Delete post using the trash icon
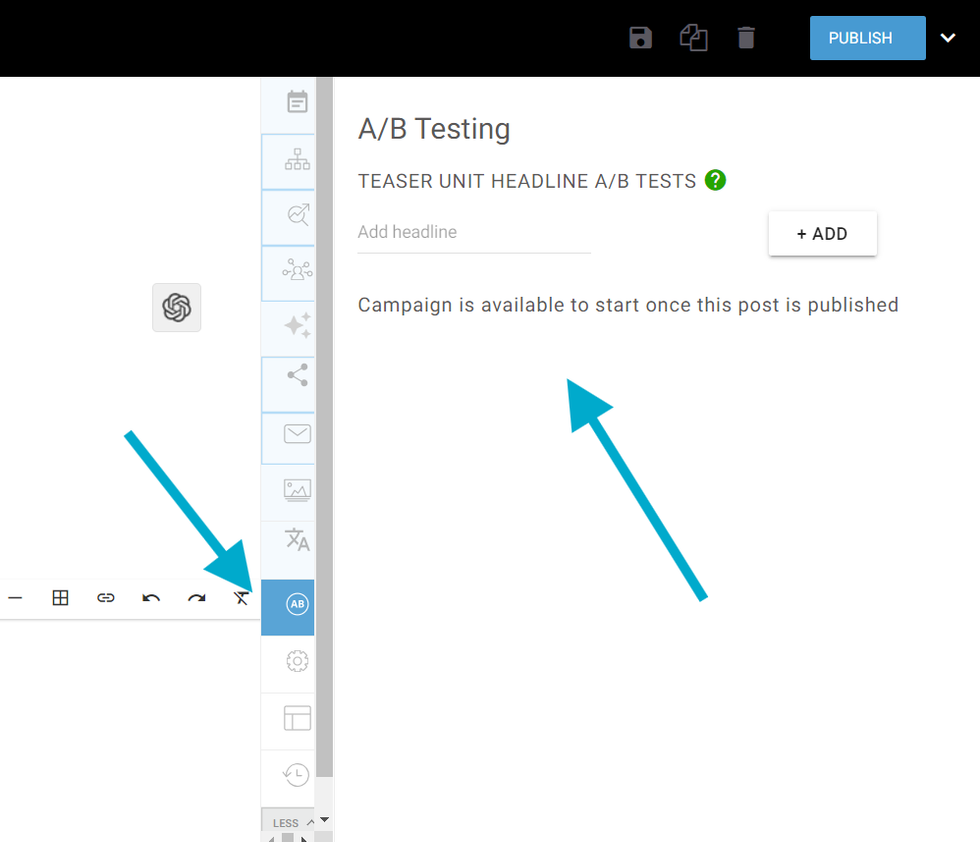 tap(746, 38)
